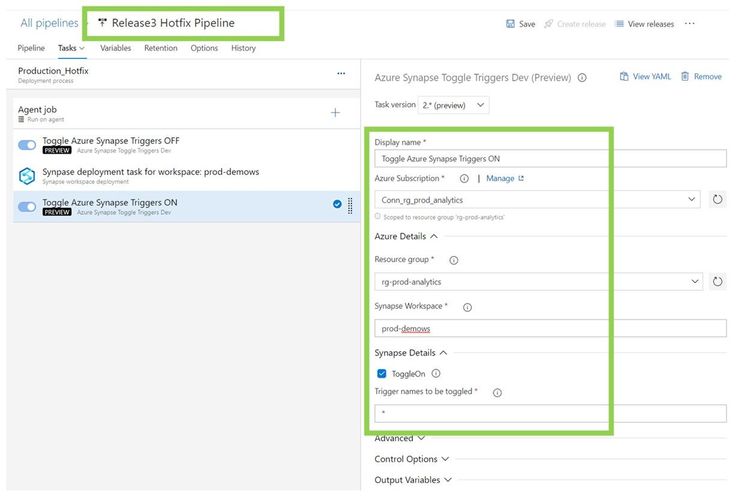Image resolution: width=750 pixels, height=501 pixels.
Task: Disable the Toggle Azure Synapse Triggers ON task
Action: 27,207
